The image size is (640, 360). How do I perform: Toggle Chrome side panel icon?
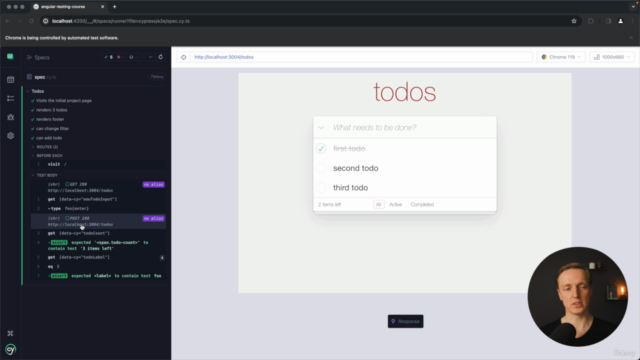coord(608,21)
